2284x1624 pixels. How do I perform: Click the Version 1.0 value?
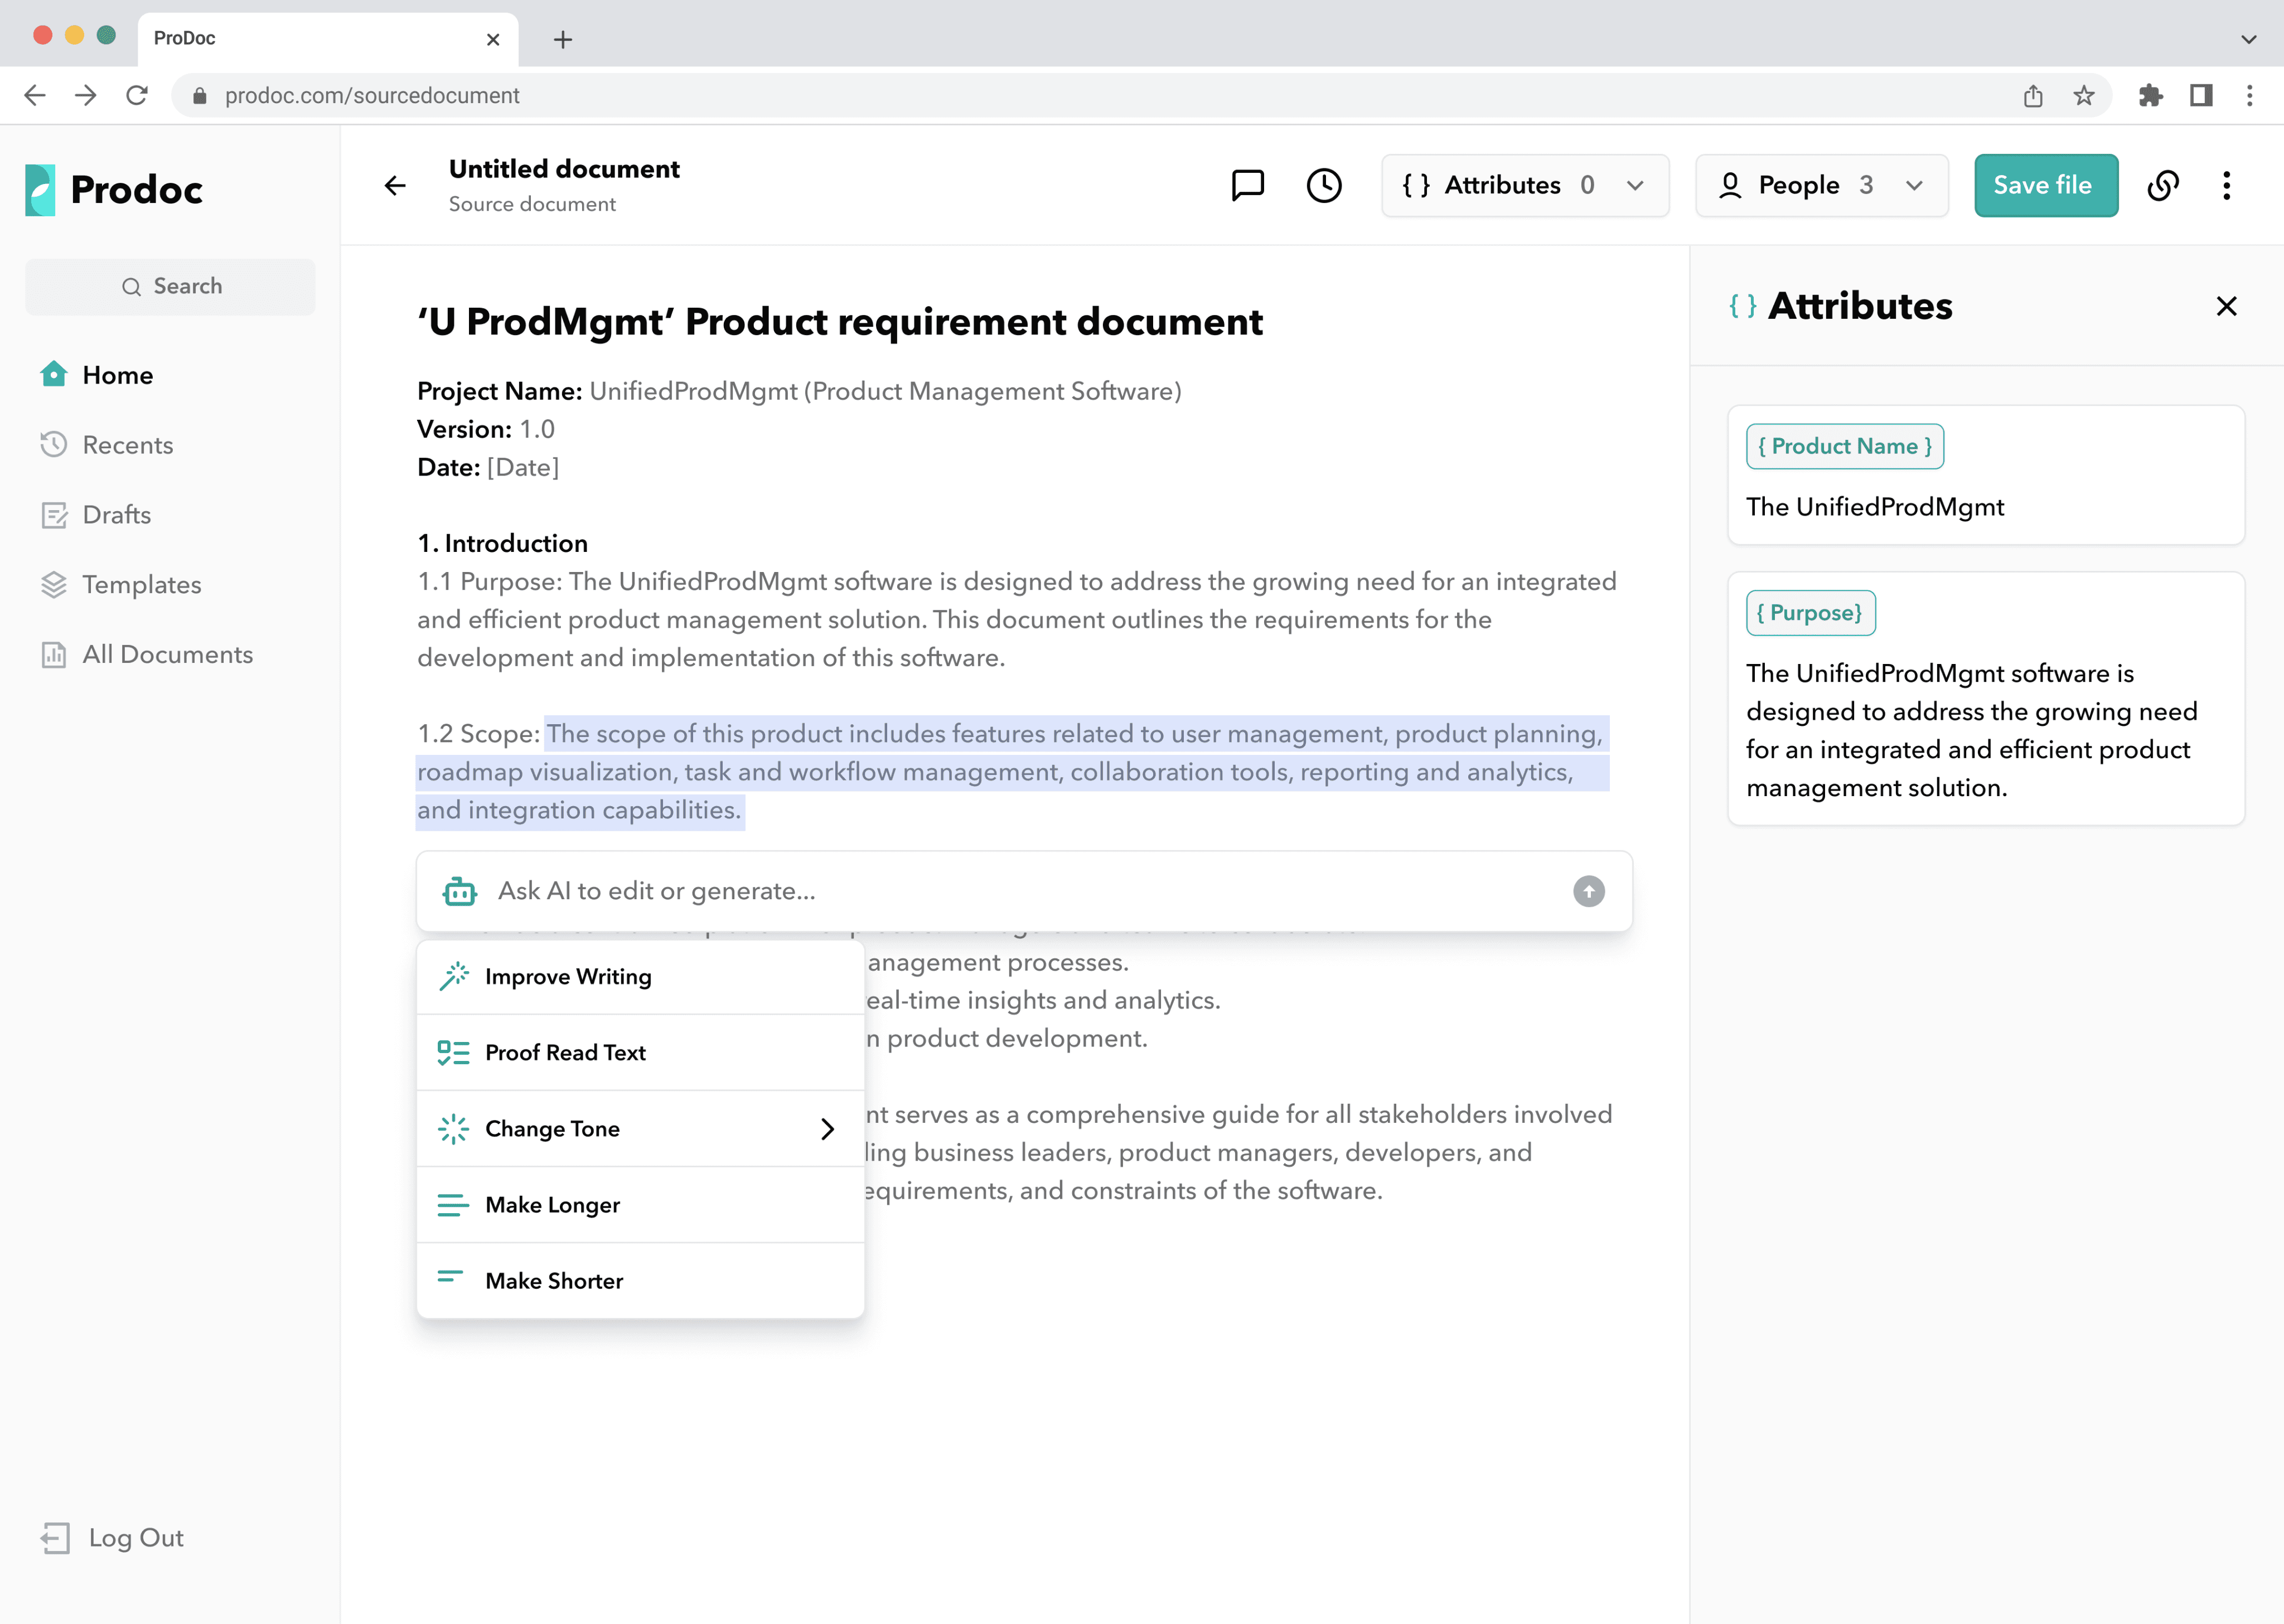[x=536, y=429]
